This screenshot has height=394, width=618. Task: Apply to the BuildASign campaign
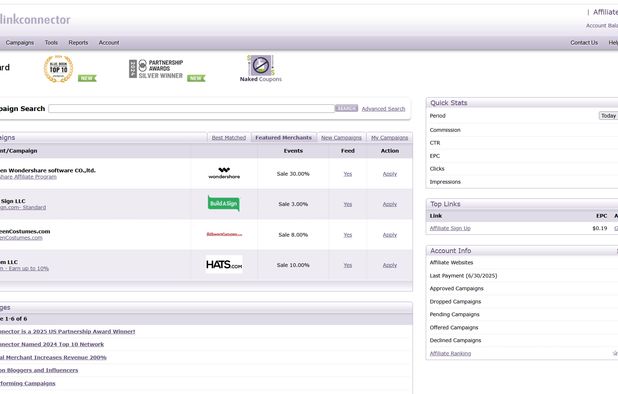pos(390,204)
